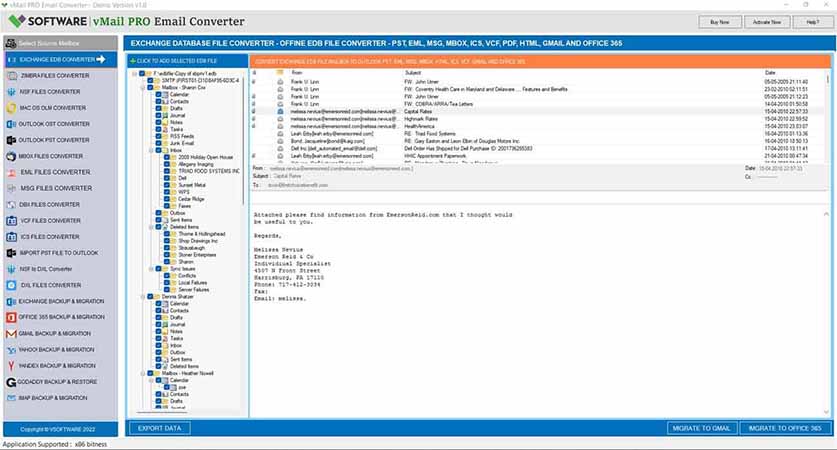Click the Migrate to Gmail button
837x450 pixels.
pyautogui.click(x=701, y=428)
